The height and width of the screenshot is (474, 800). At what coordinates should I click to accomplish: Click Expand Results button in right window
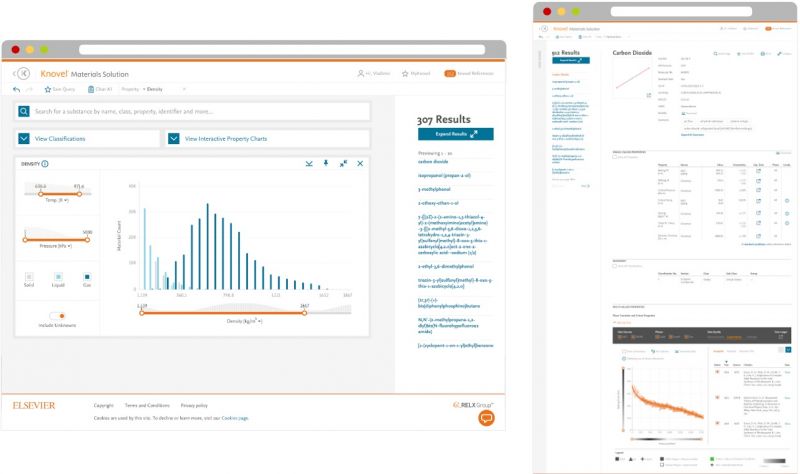[x=571, y=60]
